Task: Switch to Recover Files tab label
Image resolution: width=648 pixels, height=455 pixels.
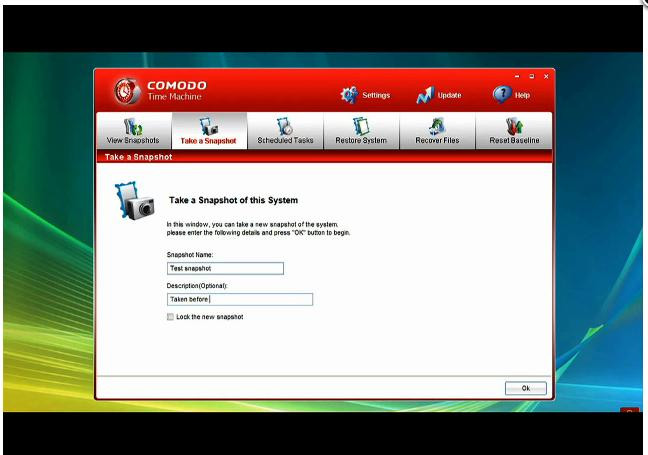Action: [437, 141]
